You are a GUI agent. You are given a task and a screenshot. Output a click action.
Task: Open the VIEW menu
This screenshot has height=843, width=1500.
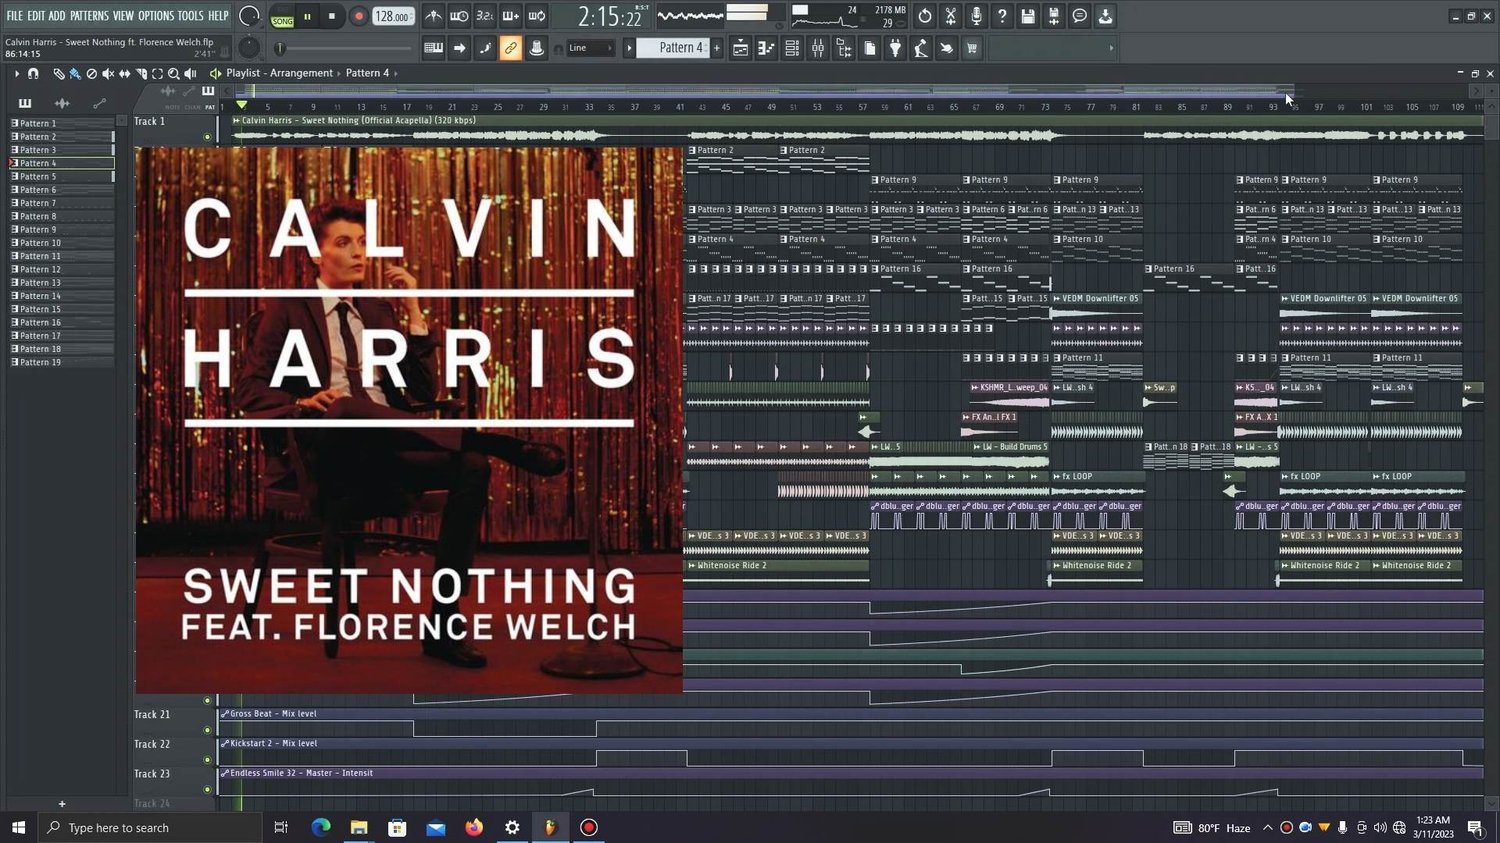click(x=123, y=16)
